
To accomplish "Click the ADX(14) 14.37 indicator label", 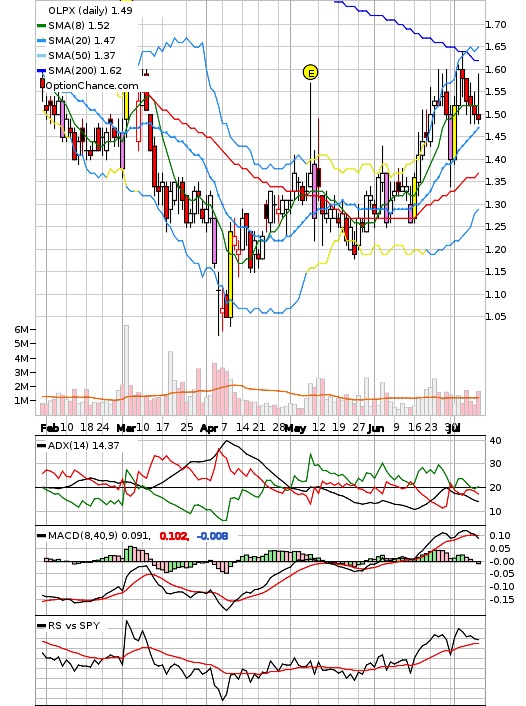I will click(x=83, y=445).
